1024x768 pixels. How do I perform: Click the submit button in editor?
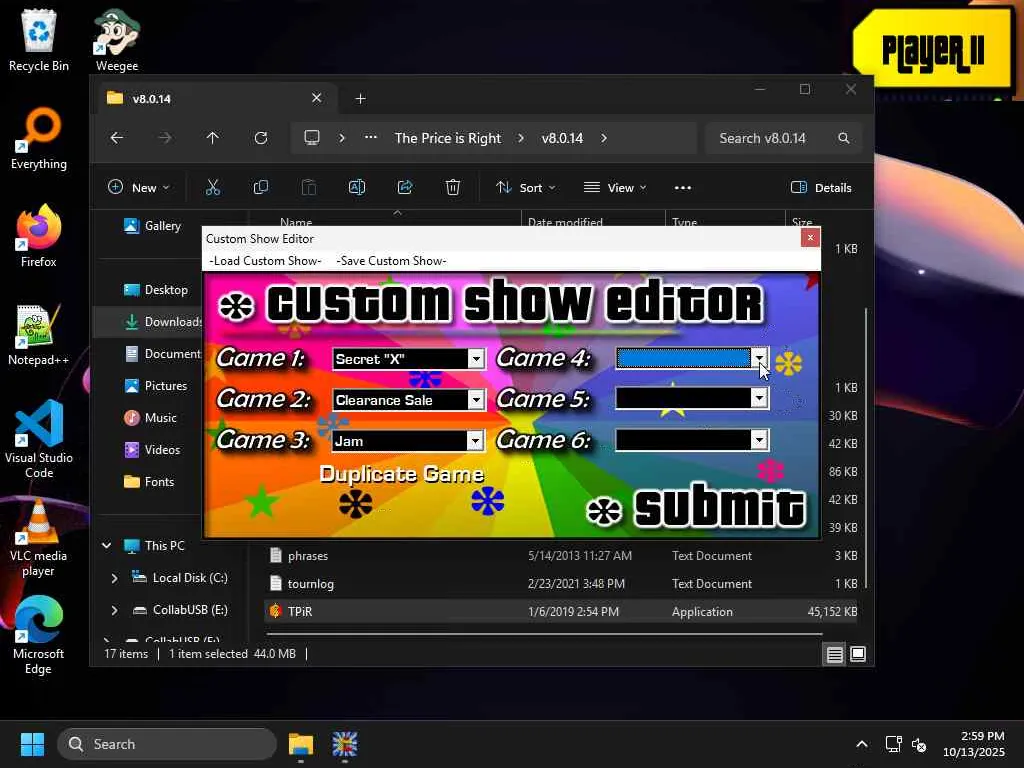(x=697, y=507)
